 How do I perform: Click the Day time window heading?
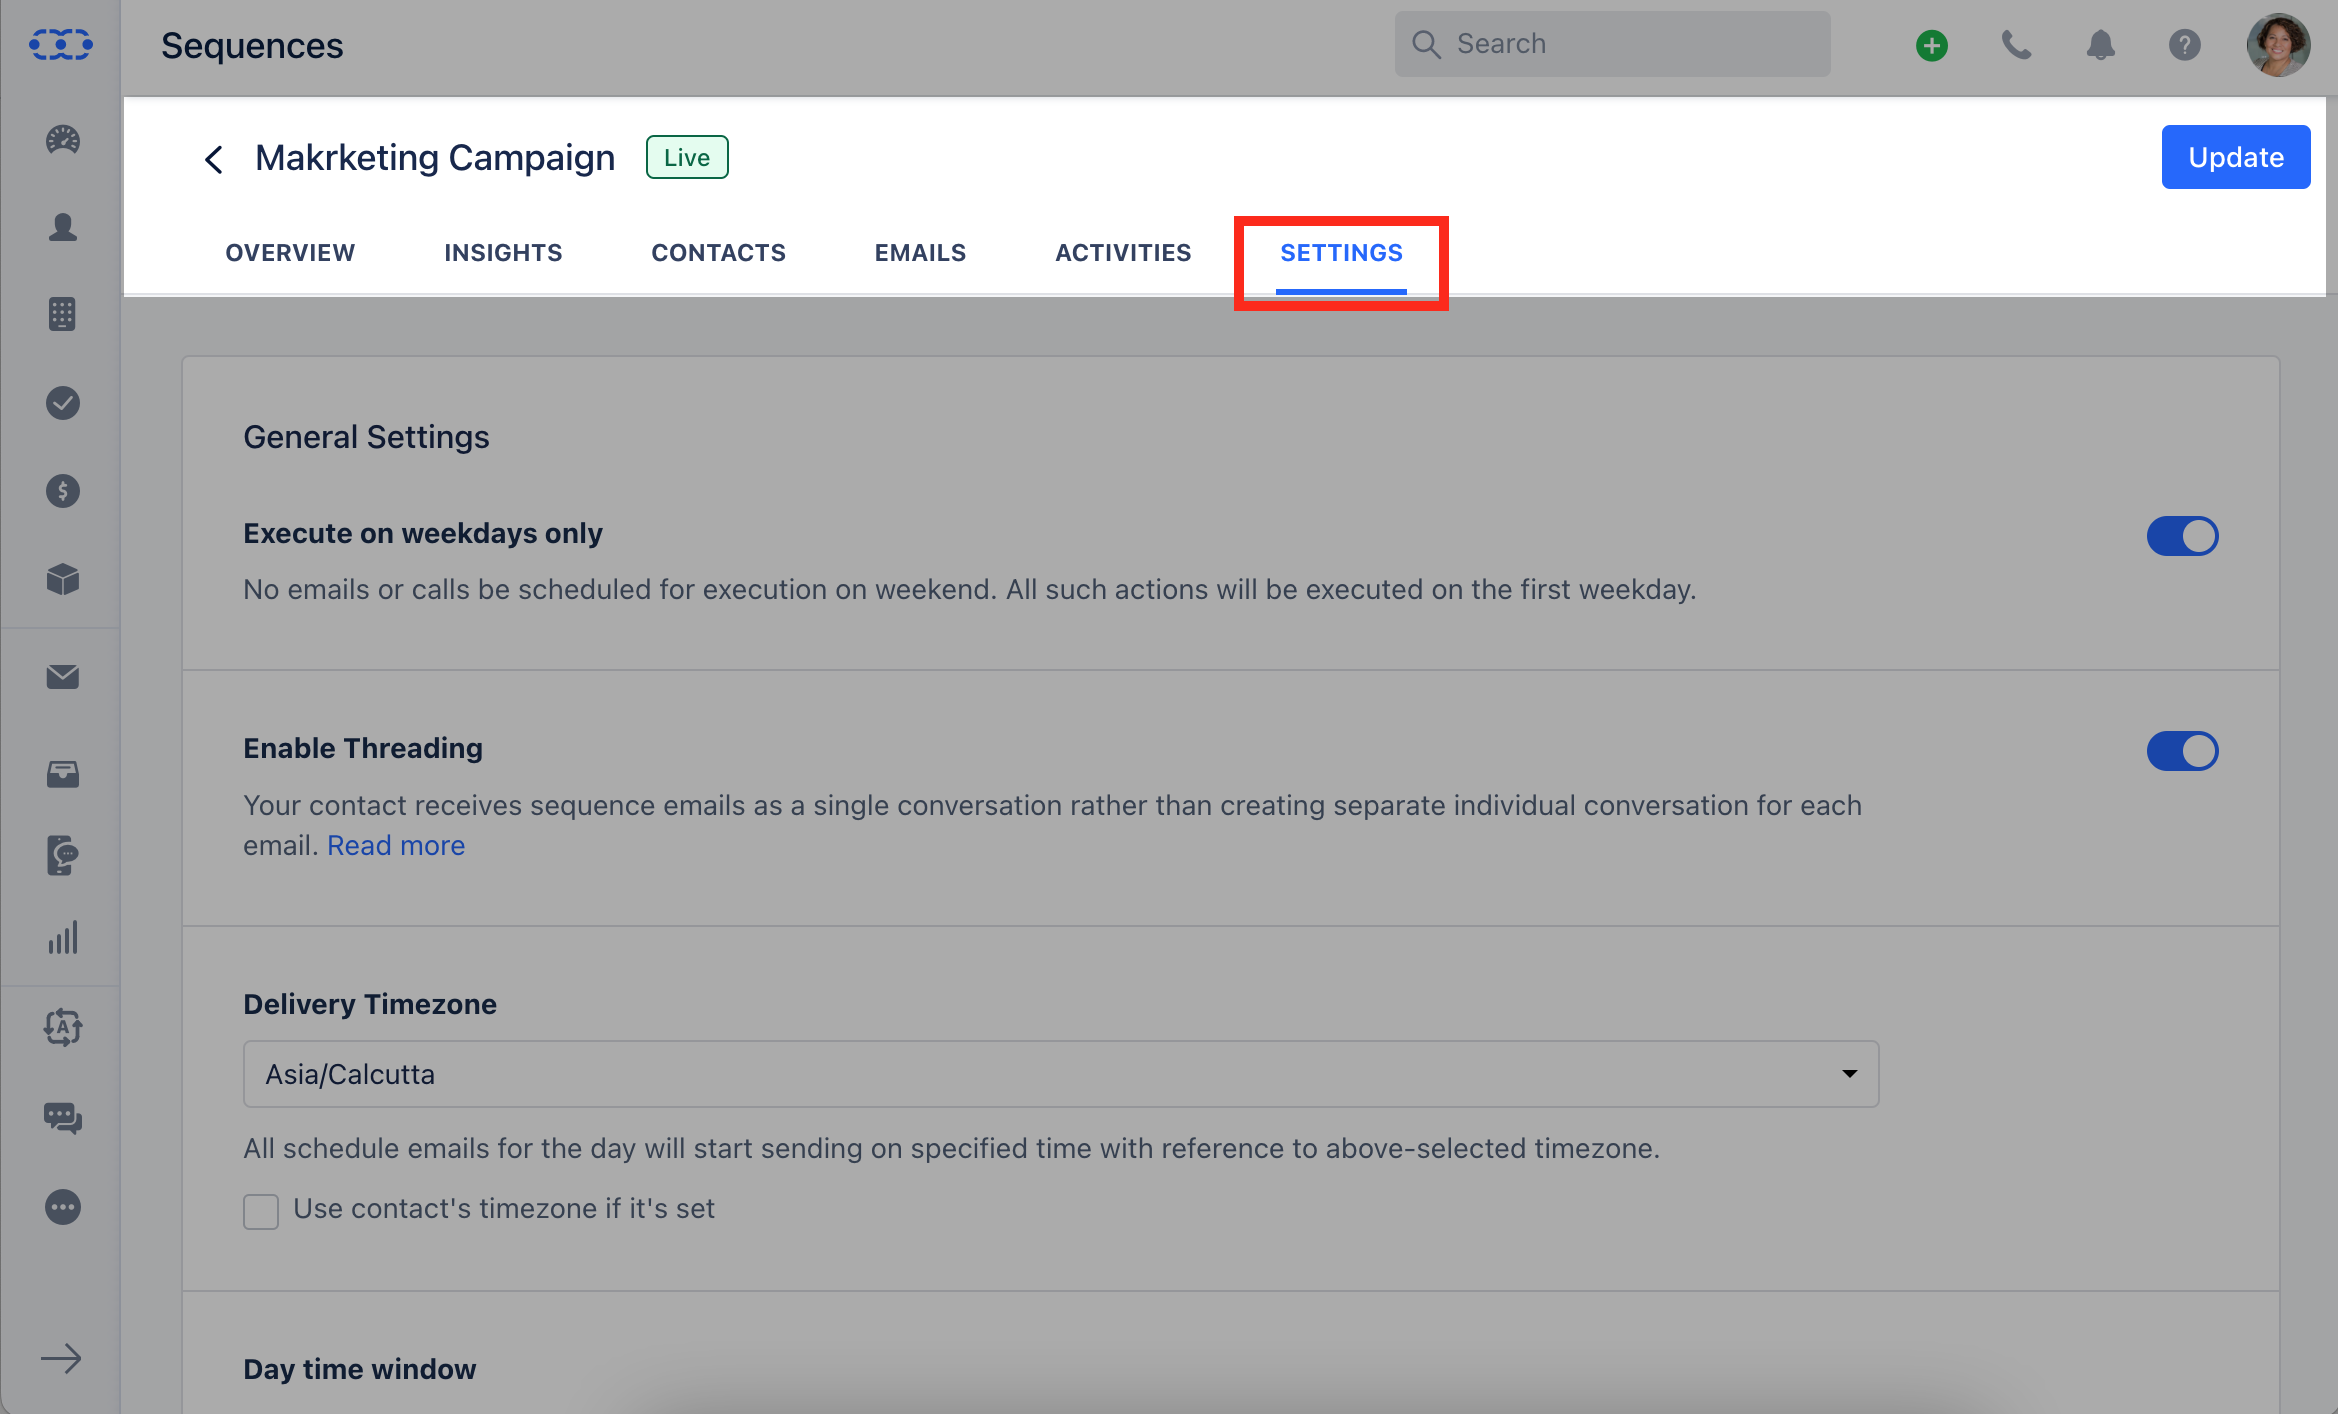click(x=359, y=1369)
